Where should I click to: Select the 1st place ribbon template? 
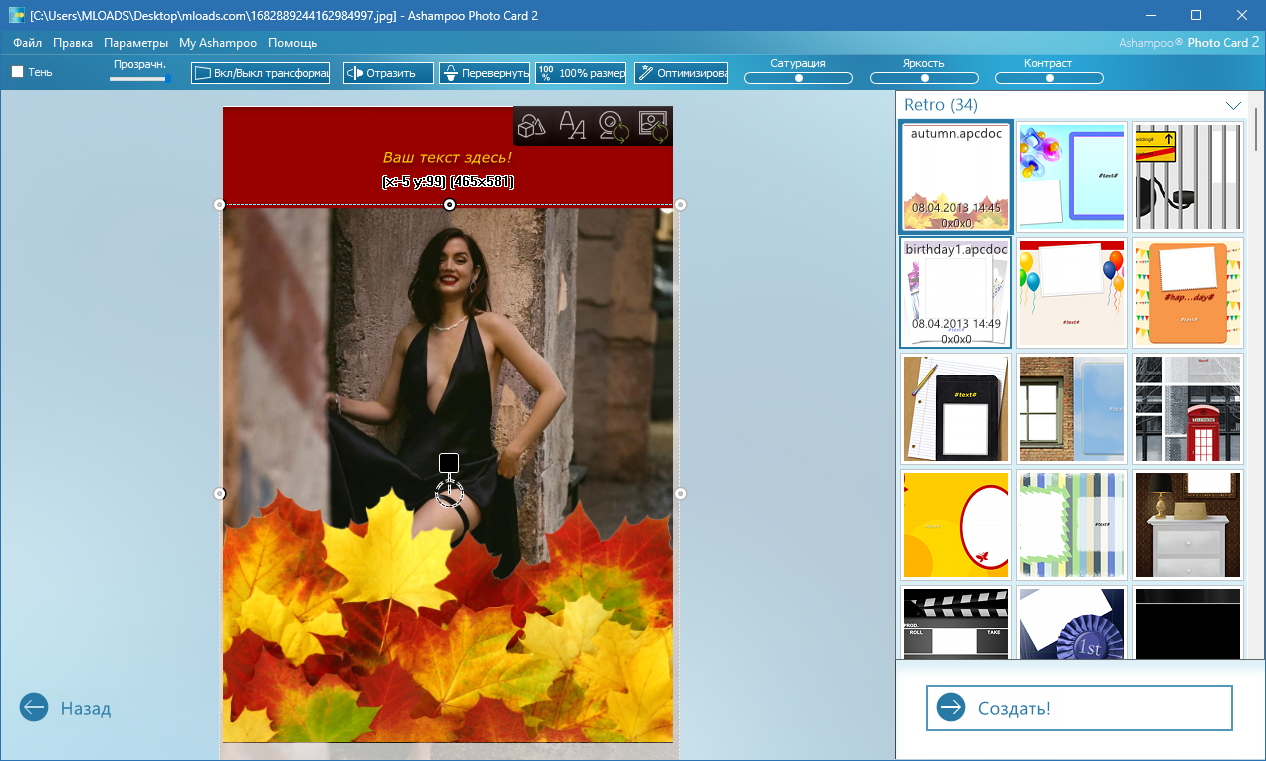(1072, 623)
